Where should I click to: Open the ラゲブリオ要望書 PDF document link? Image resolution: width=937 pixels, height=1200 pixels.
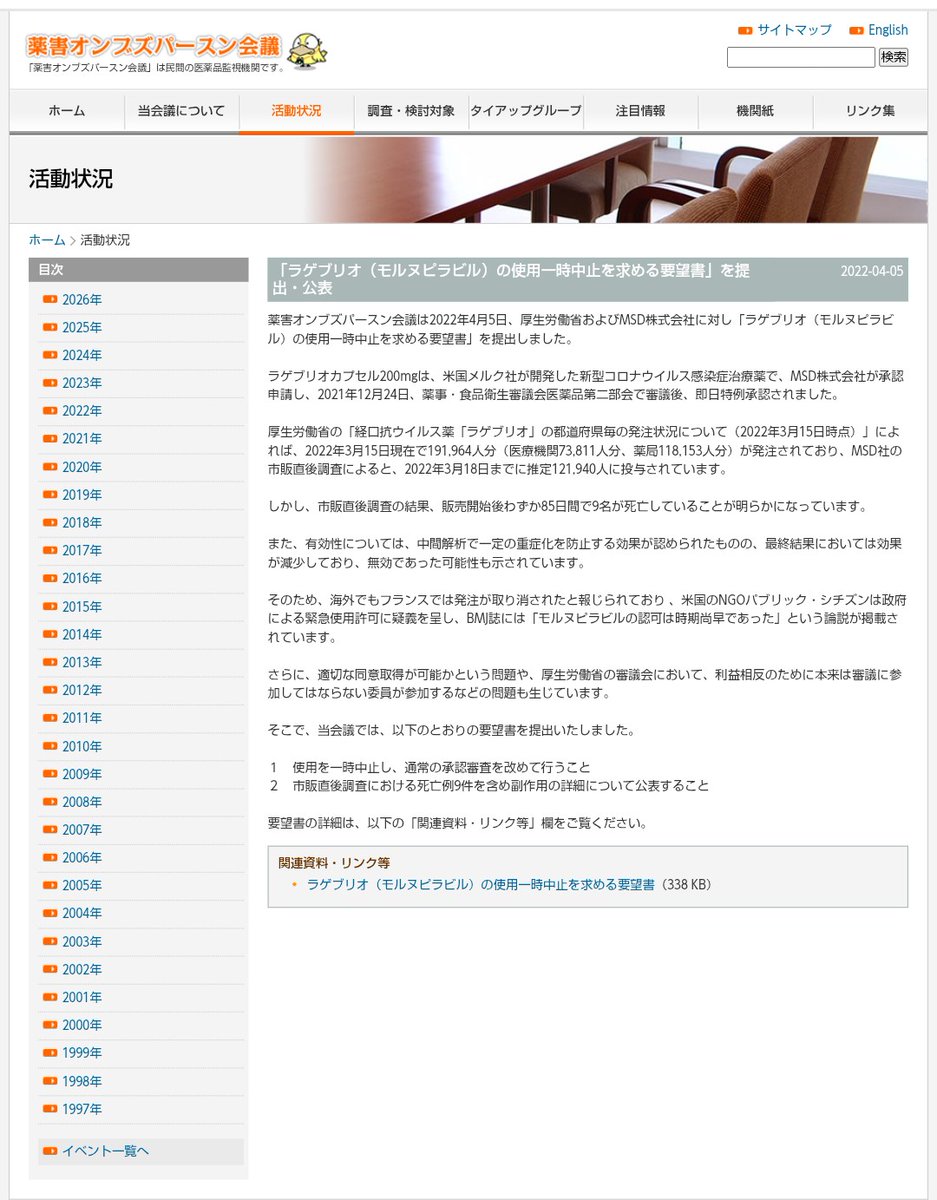[481, 885]
